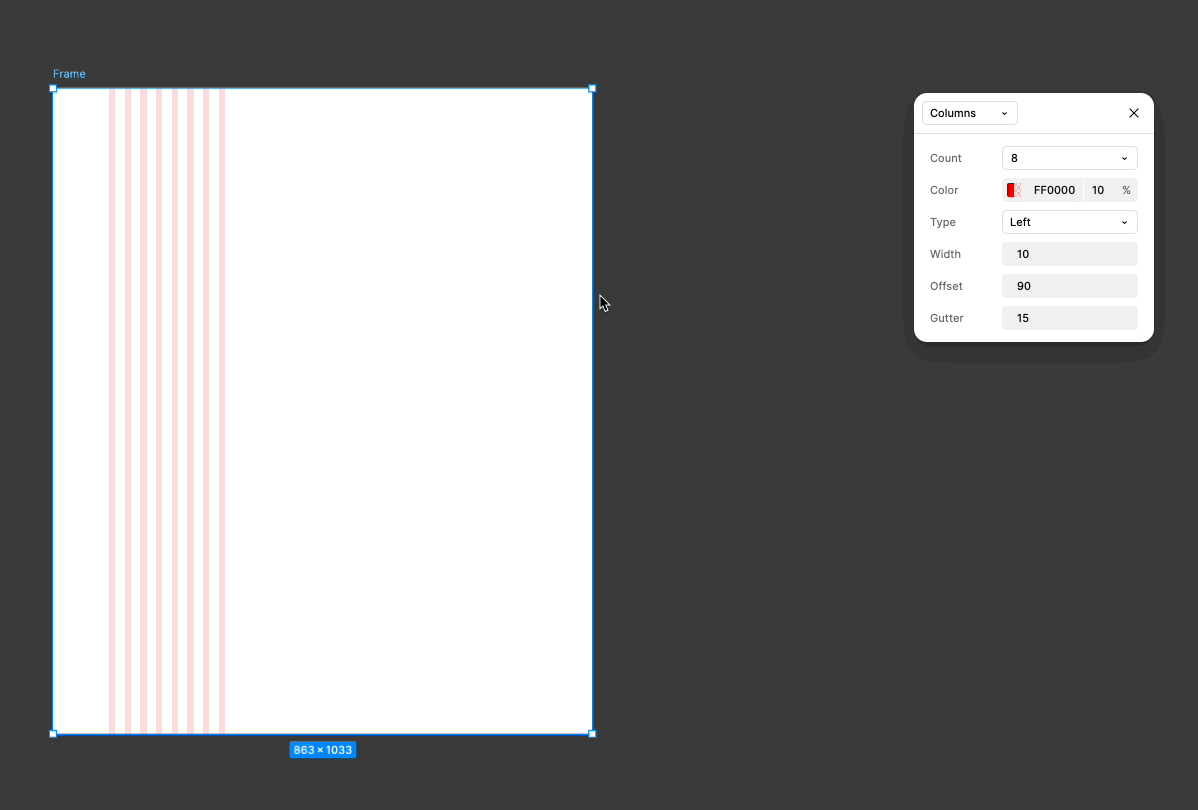
Task: Edit the Gutter value of 15
Action: [x=1069, y=317]
